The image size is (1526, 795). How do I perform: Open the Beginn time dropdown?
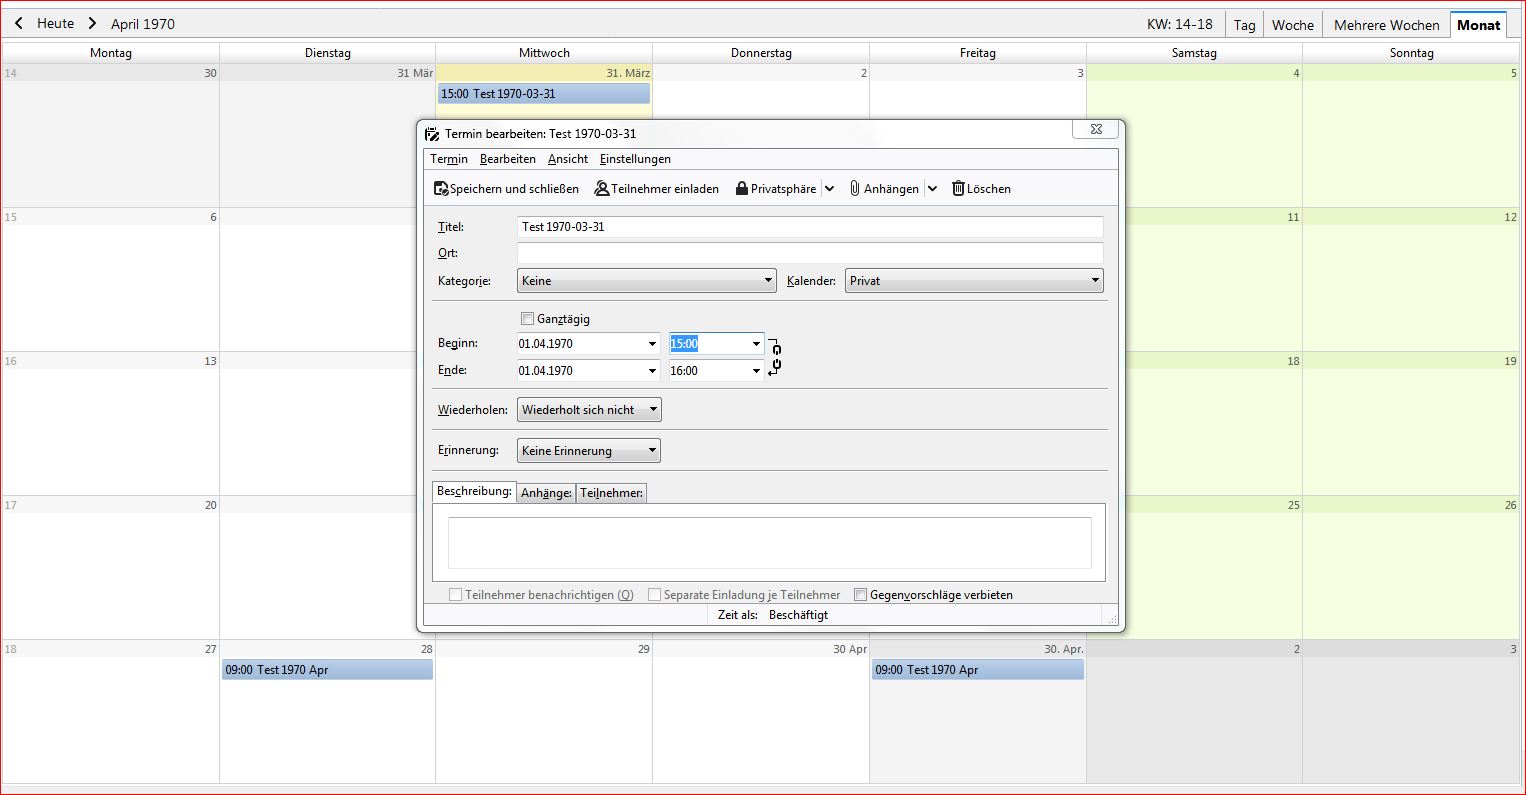tap(756, 344)
